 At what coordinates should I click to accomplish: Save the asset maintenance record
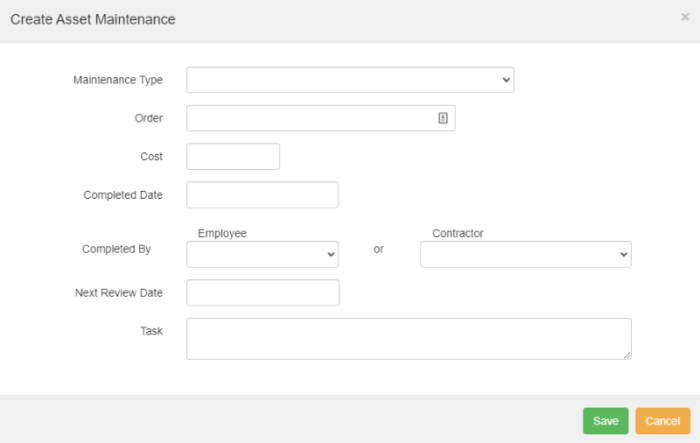[x=605, y=421]
